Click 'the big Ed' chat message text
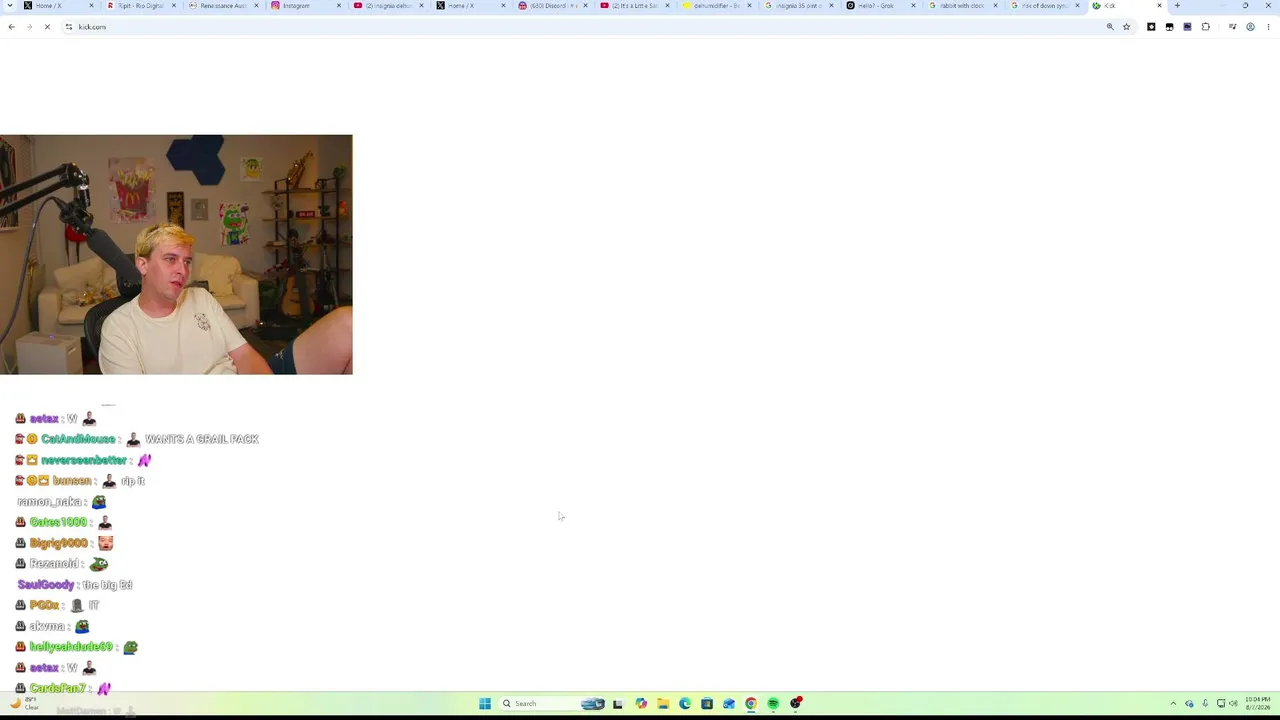This screenshot has width=1280, height=720. 107,585
